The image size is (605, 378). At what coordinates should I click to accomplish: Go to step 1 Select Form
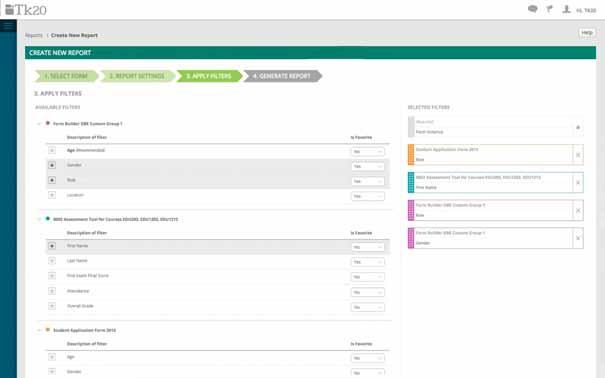coord(66,76)
